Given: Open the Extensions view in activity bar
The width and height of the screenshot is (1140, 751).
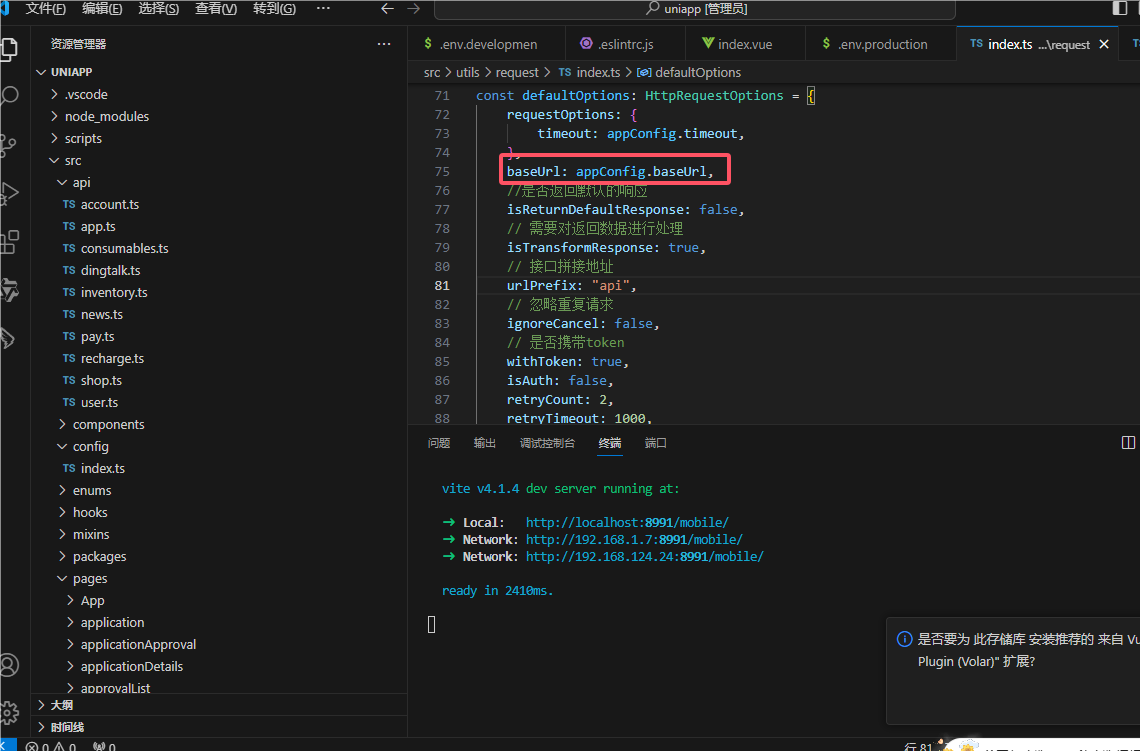Looking at the screenshot, I should click(x=9, y=242).
